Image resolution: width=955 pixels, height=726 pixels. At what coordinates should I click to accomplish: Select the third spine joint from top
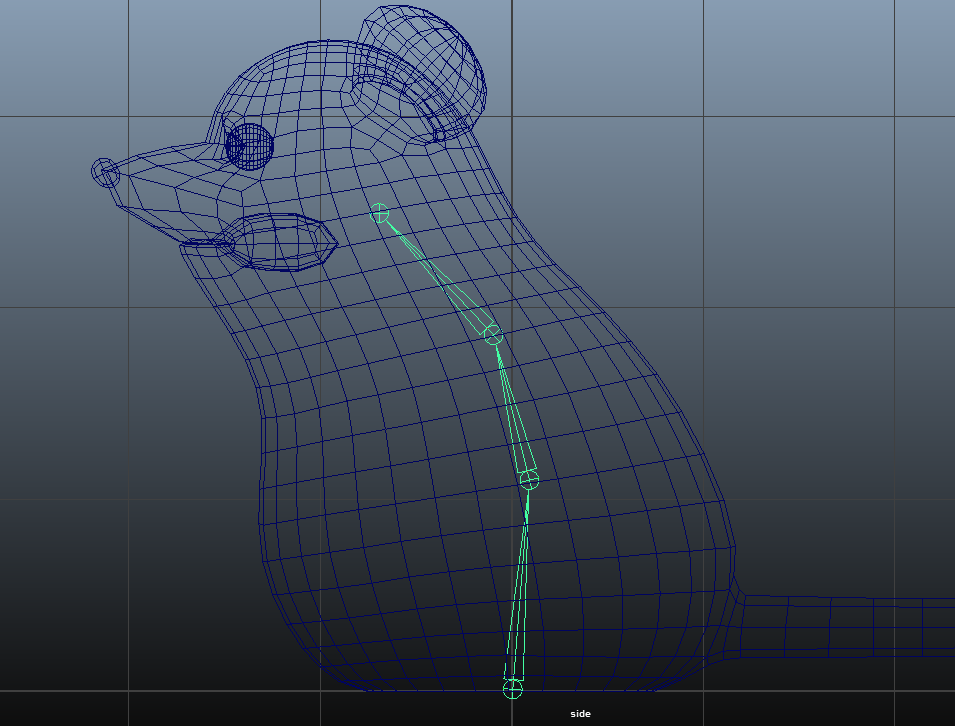coord(529,481)
